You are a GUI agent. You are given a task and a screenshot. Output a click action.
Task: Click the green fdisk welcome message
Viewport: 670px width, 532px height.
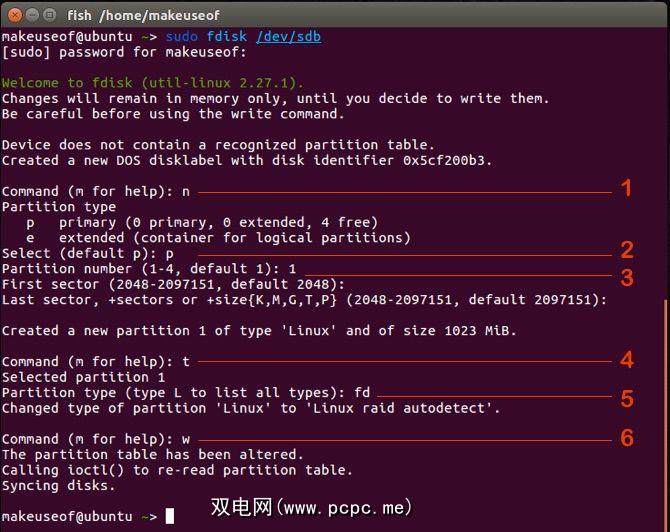pos(153,83)
